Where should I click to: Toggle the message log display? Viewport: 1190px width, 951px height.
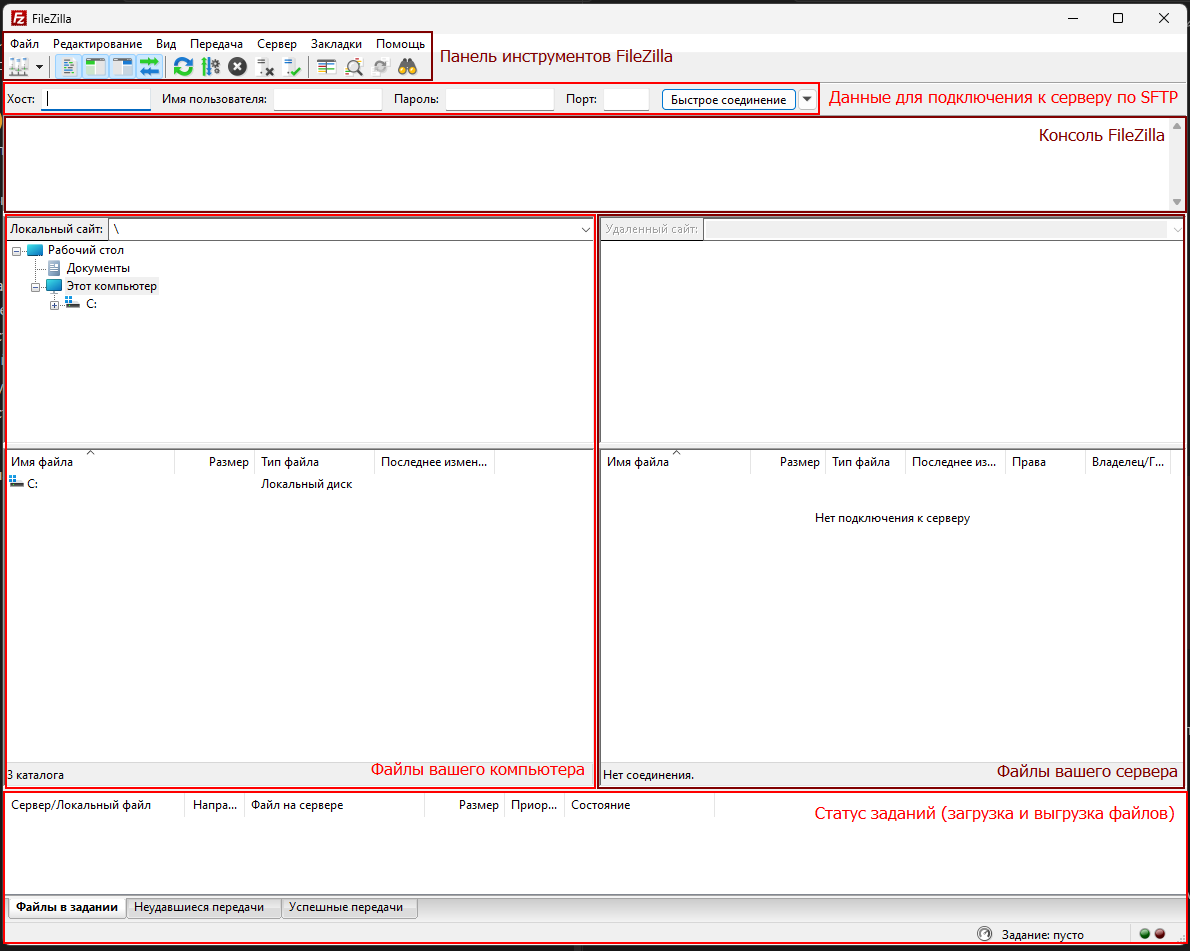68,67
